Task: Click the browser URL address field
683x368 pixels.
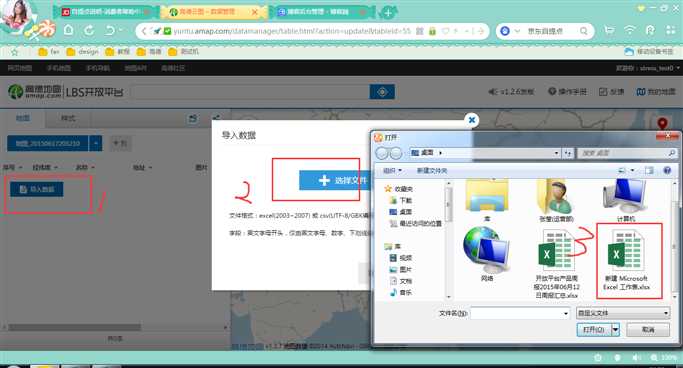Action: [x=292, y=31]
